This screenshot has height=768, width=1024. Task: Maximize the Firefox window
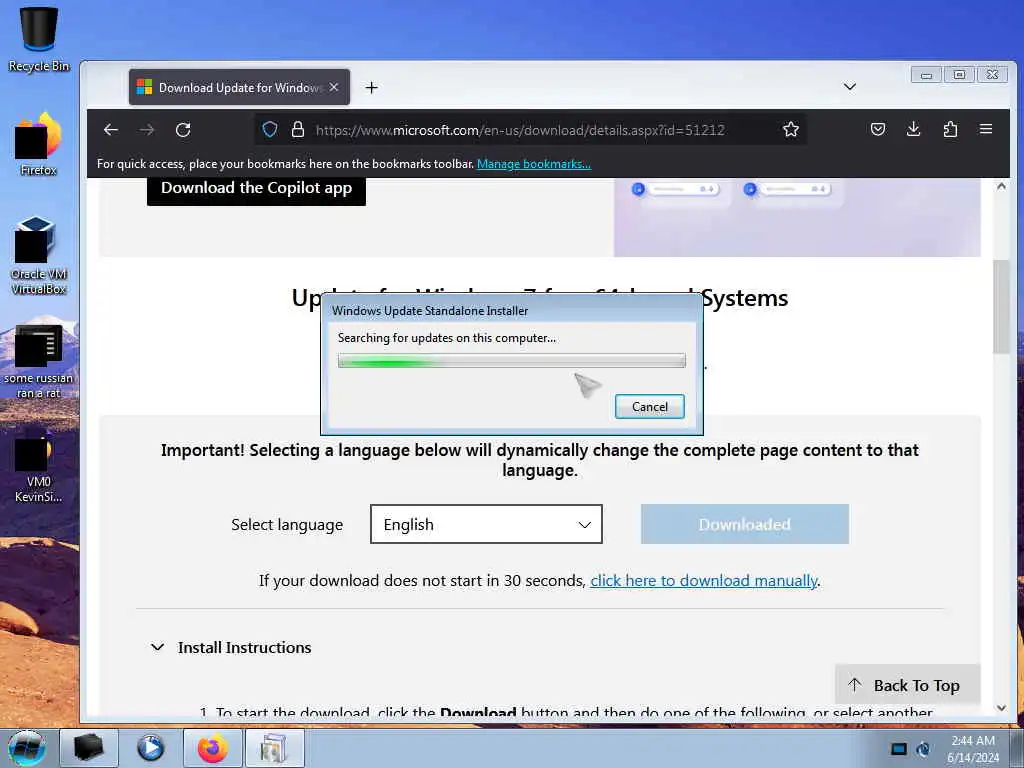coord(959,75)
